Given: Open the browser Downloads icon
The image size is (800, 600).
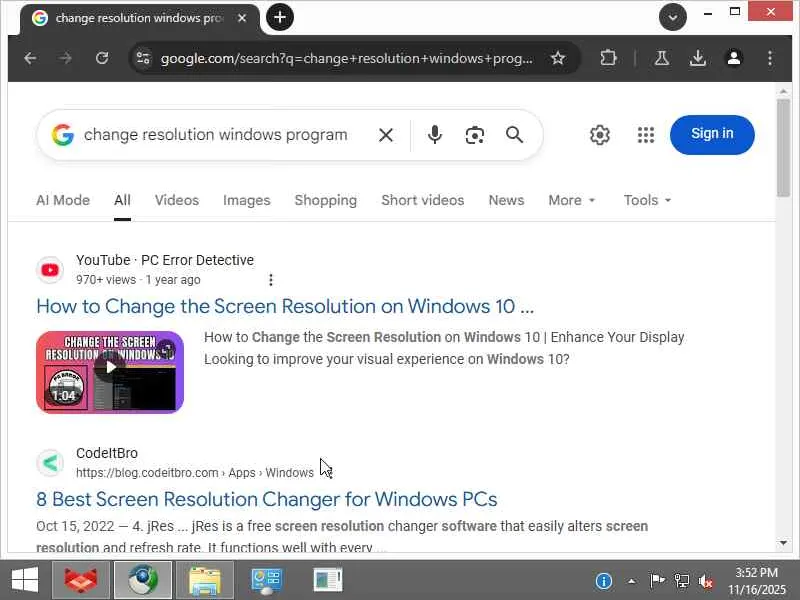Looking at the screenshot, I should coord(697,58).
